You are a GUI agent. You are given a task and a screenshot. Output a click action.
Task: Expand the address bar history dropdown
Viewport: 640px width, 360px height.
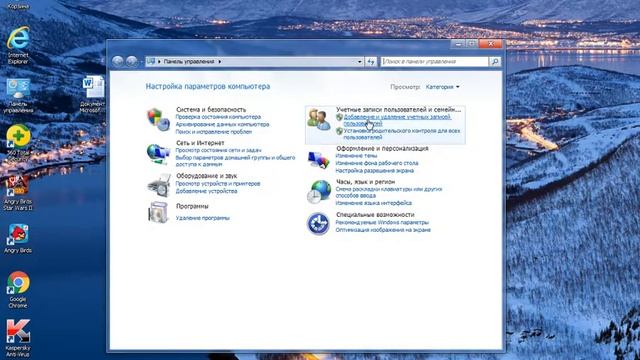click(359, 62)
